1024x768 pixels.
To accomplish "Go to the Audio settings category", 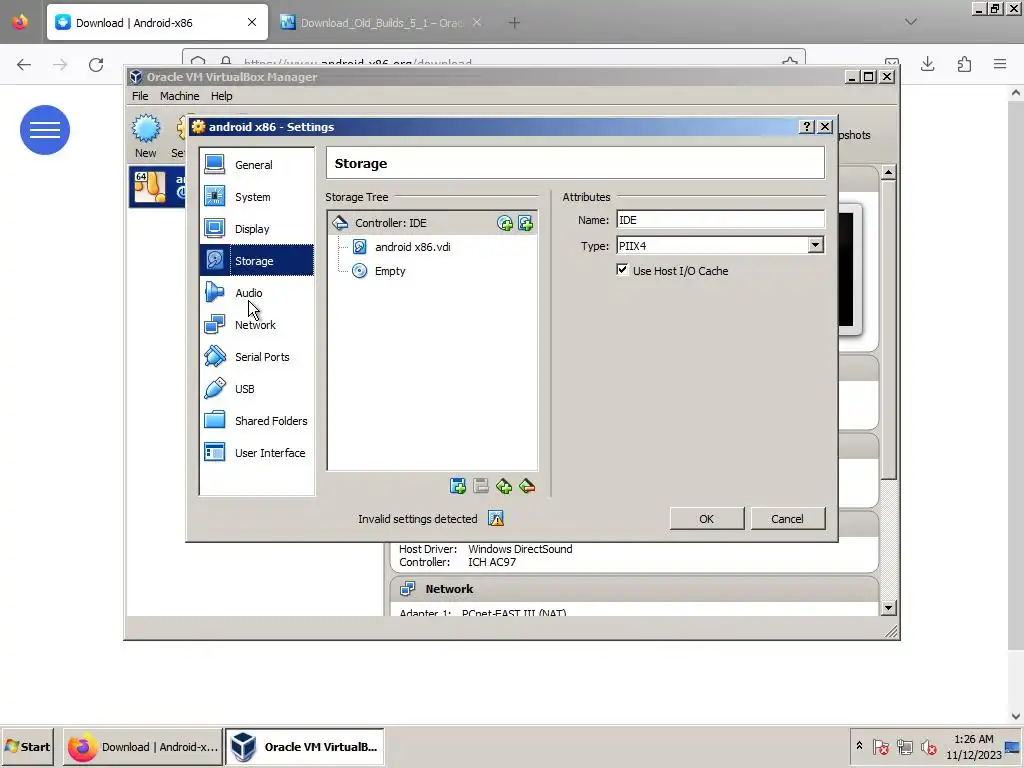I will (257, 293).
